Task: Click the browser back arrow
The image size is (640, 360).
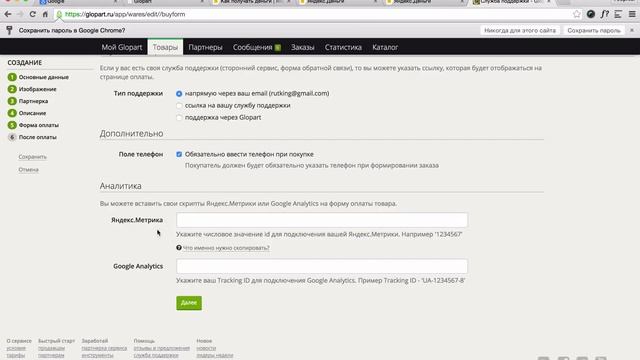Action: point(8,14)
